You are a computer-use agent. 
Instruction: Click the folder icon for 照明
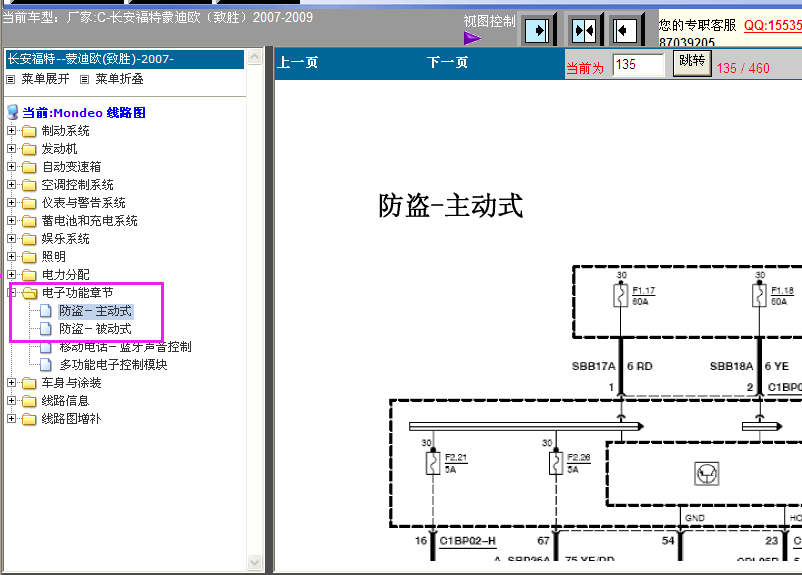point(29,257)
